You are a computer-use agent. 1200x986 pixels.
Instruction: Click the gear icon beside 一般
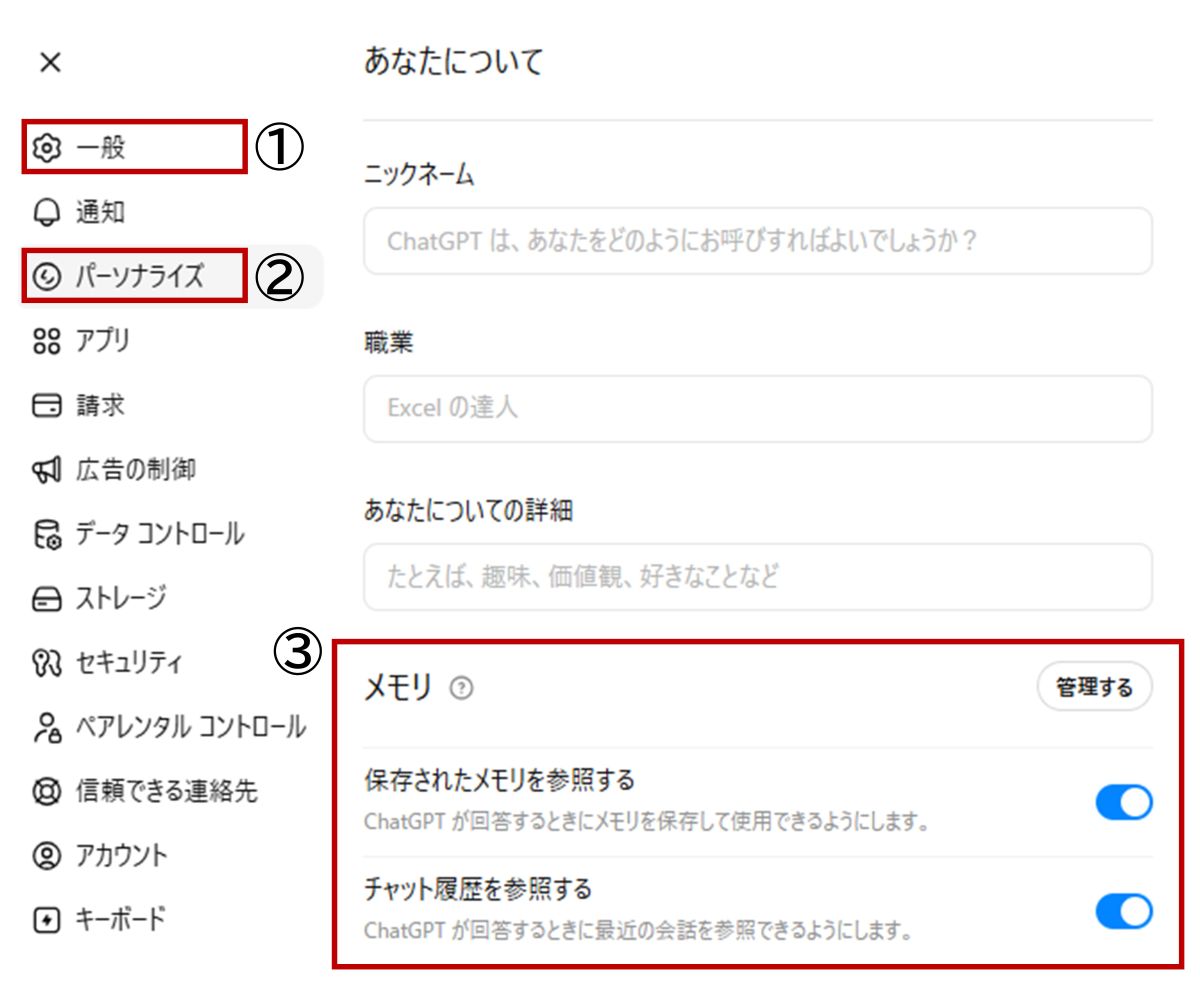(46, 148)
